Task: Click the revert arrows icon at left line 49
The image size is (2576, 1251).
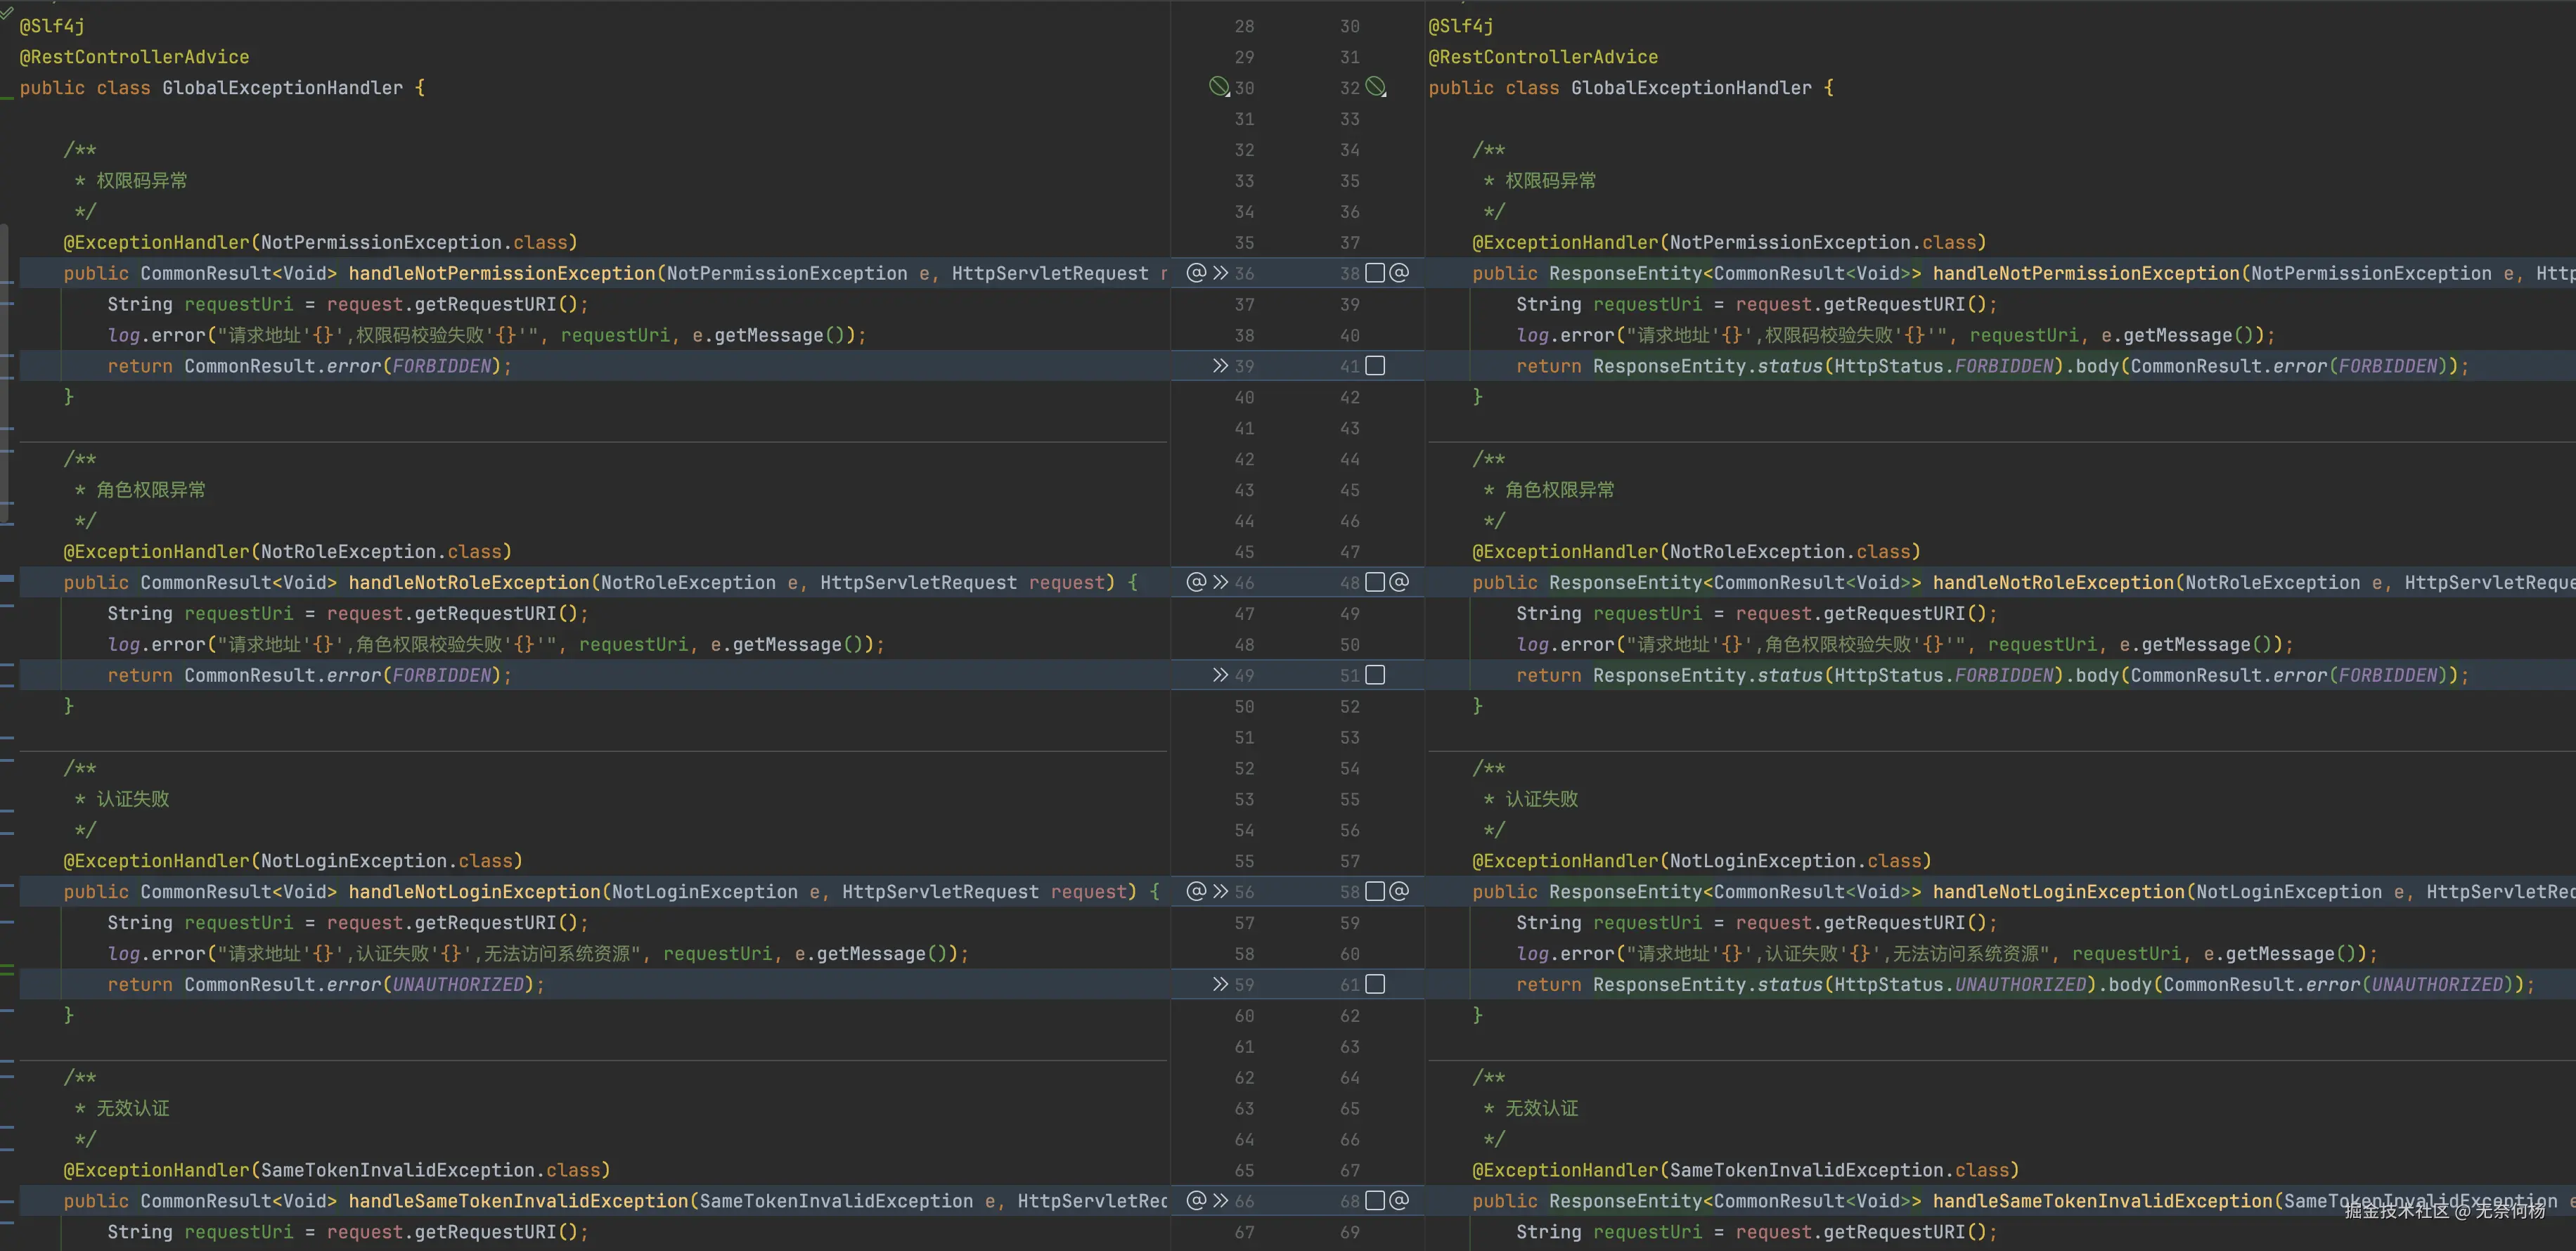Action: click(x=1220, y=675)
